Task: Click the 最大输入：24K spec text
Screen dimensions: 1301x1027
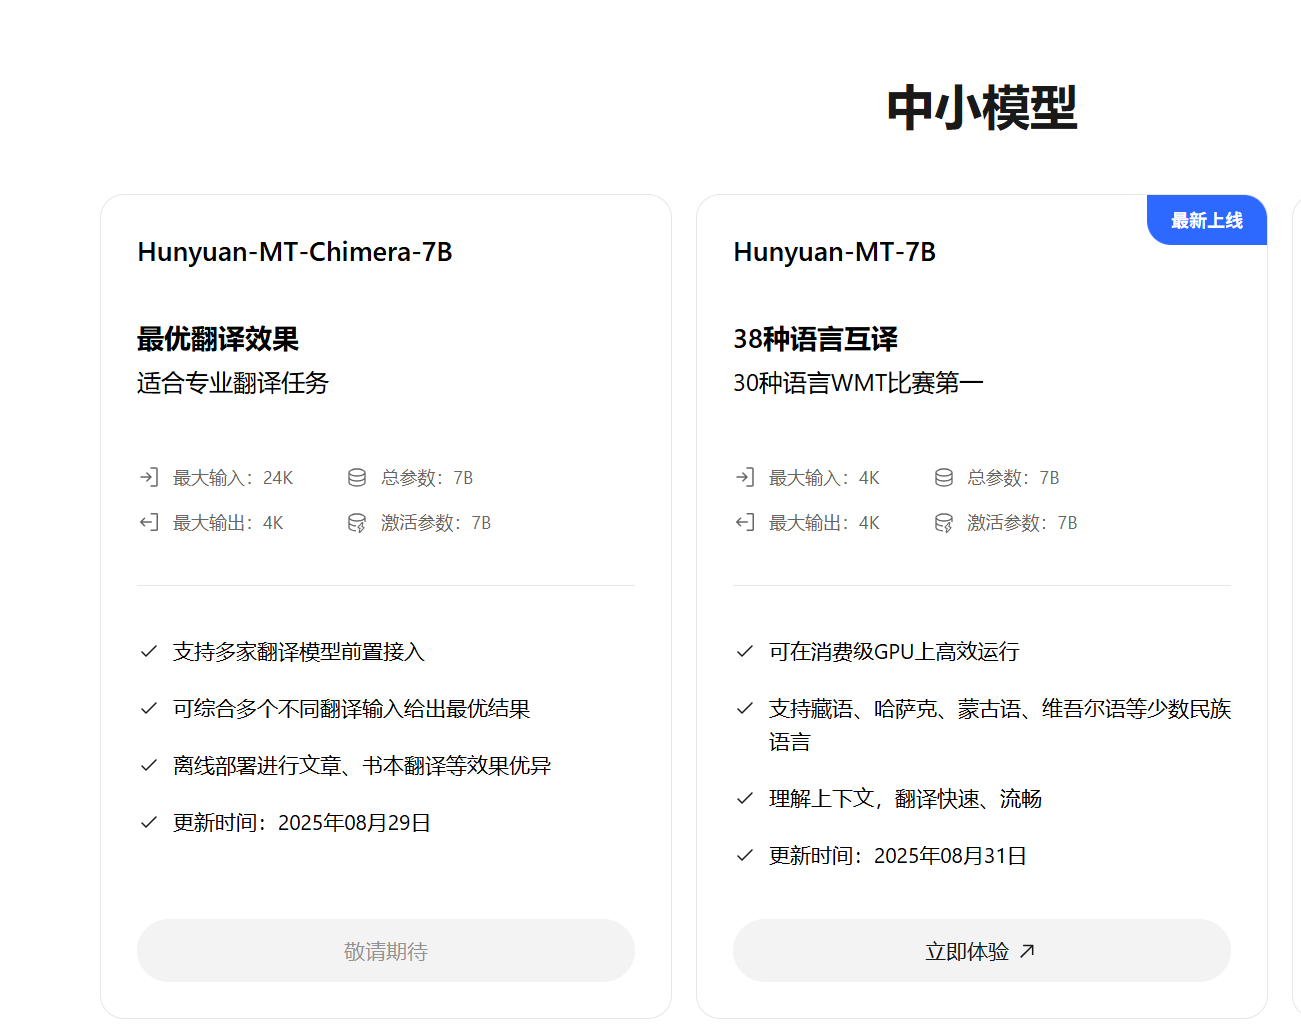Action: pyautogui.click(x=233, y=478)
